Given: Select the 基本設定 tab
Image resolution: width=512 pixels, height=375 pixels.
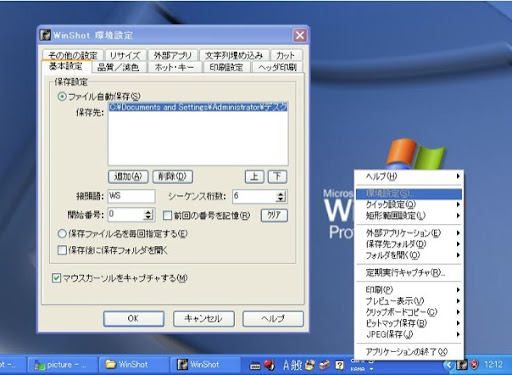Looking at the screenshot, I should (66, 66).
